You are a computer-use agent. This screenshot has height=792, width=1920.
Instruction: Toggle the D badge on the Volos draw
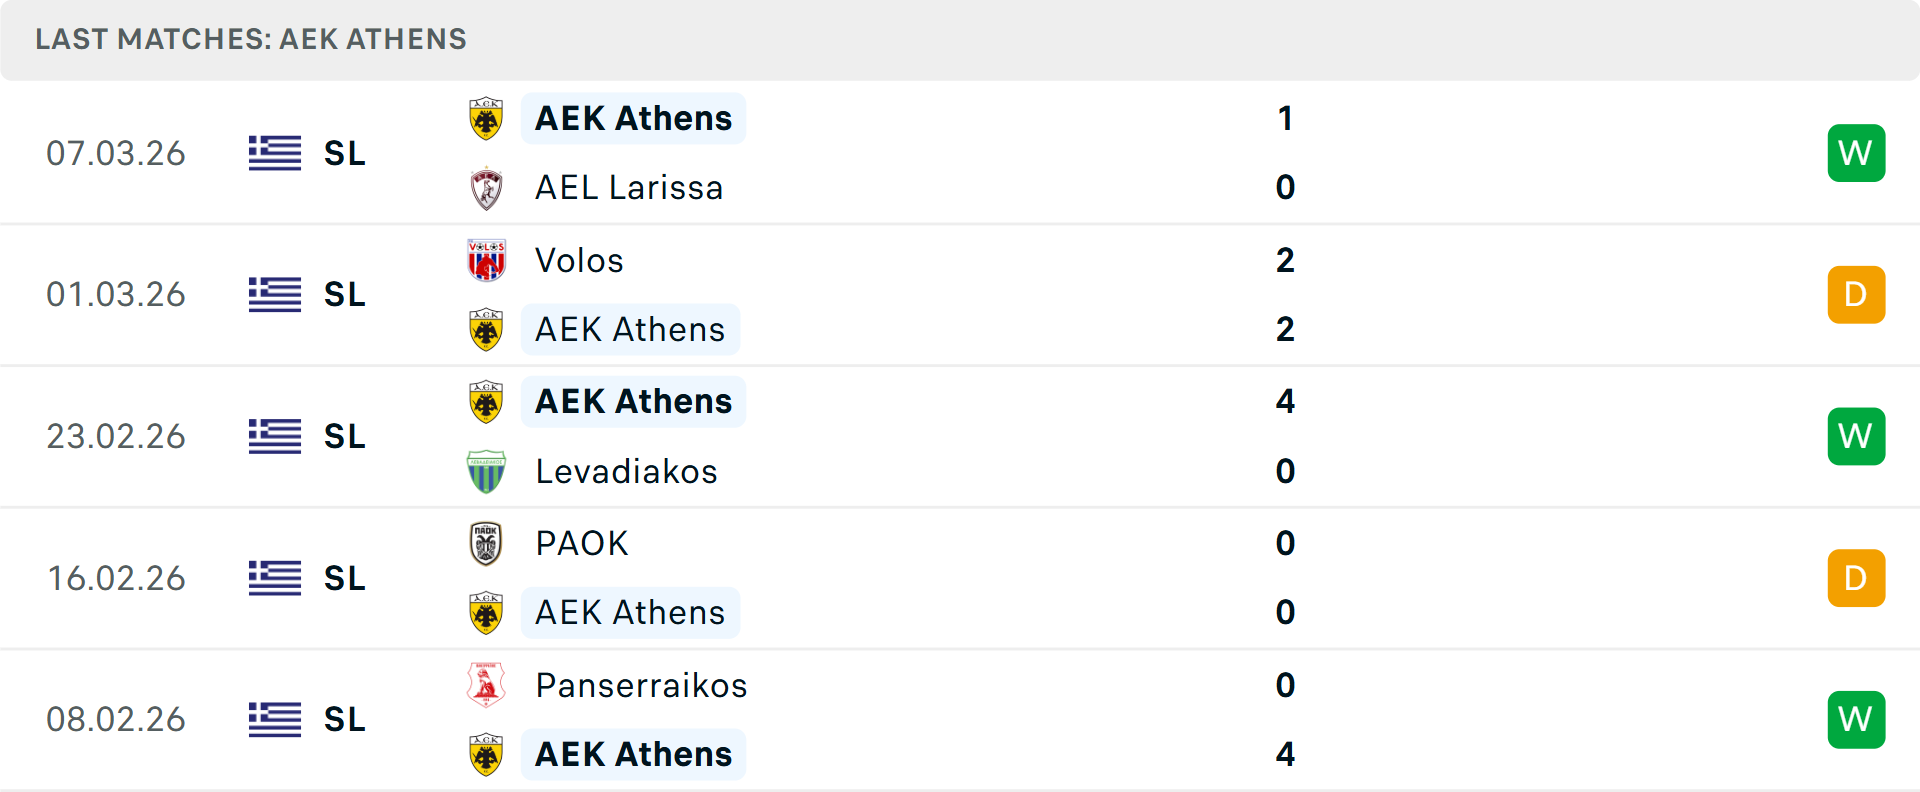pyautogui.click(x=1856, y=294)
